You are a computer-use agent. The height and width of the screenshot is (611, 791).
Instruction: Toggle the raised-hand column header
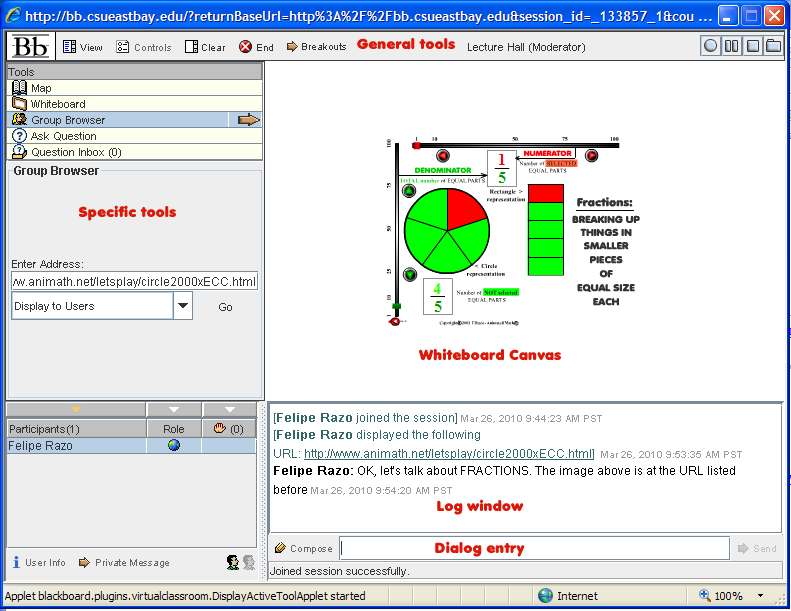pos(229,428)
